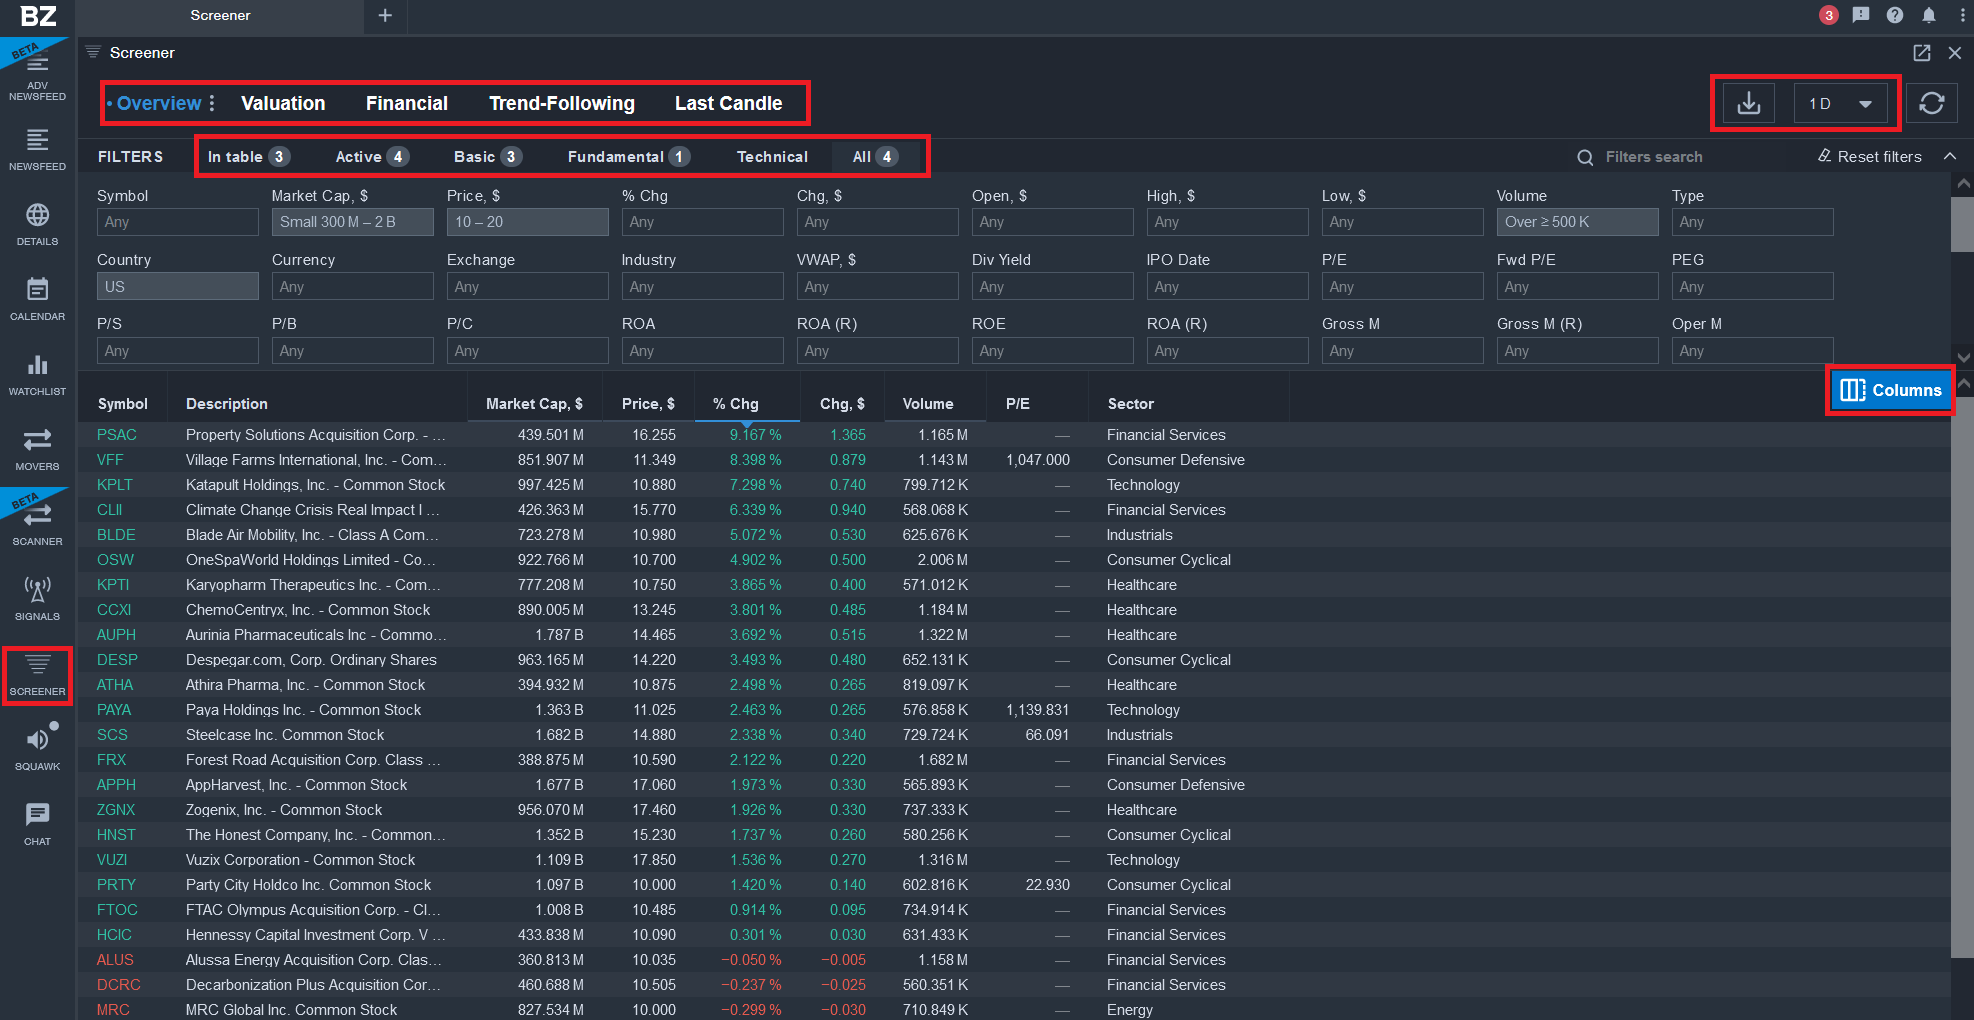Viewport: 1974px width, 1020px height.
Task: Click the BZ logo
Action: 37,16
